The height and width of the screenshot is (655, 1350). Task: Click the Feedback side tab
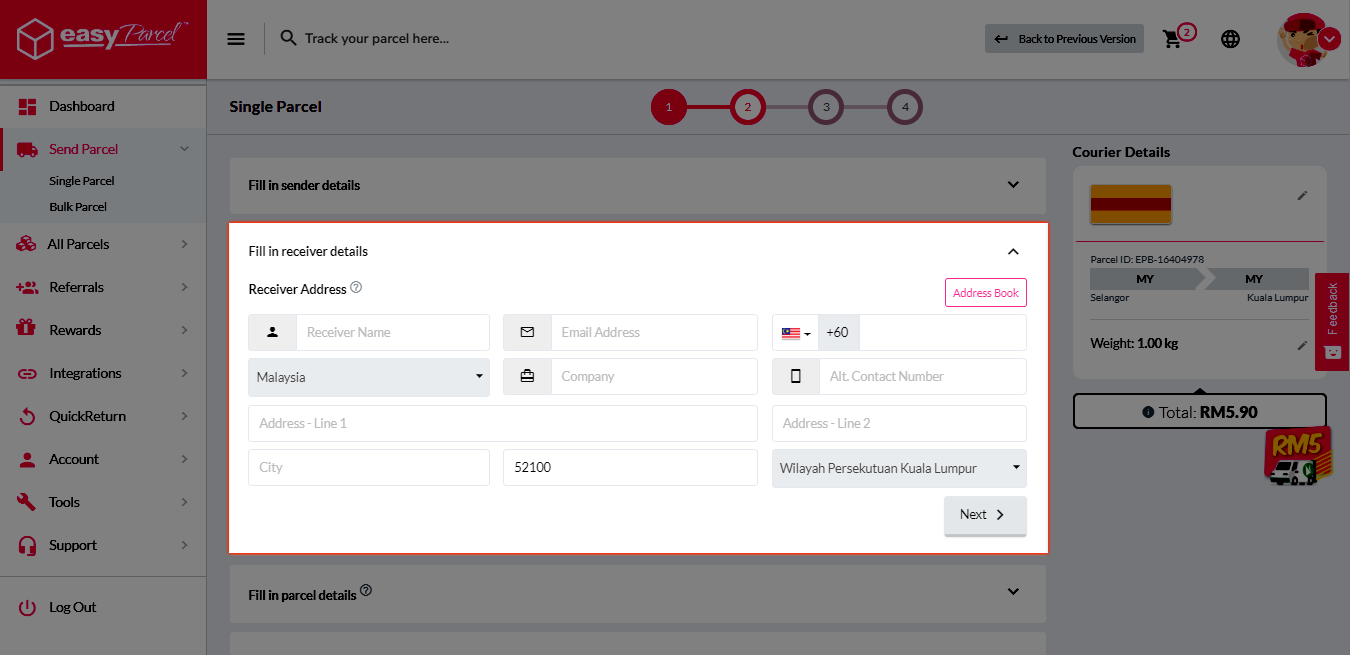[x=1331, y=321]
